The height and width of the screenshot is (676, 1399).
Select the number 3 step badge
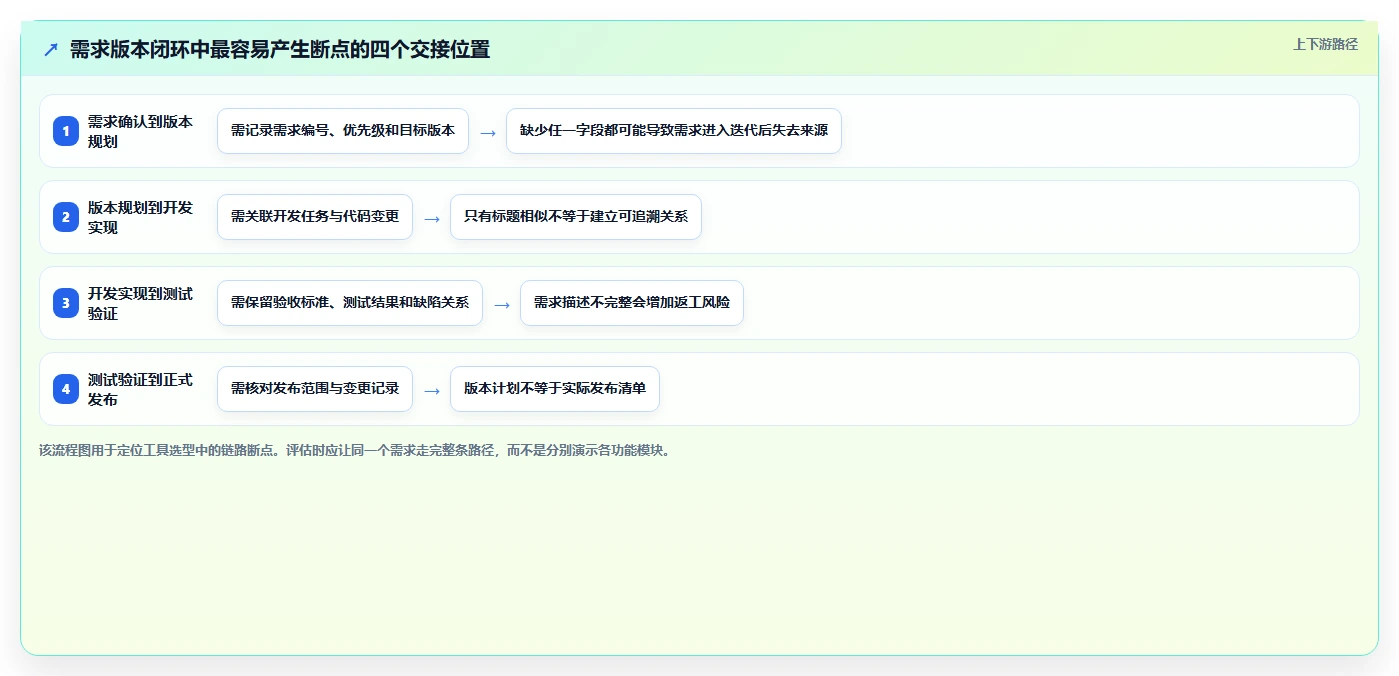[x=66, y=303]
